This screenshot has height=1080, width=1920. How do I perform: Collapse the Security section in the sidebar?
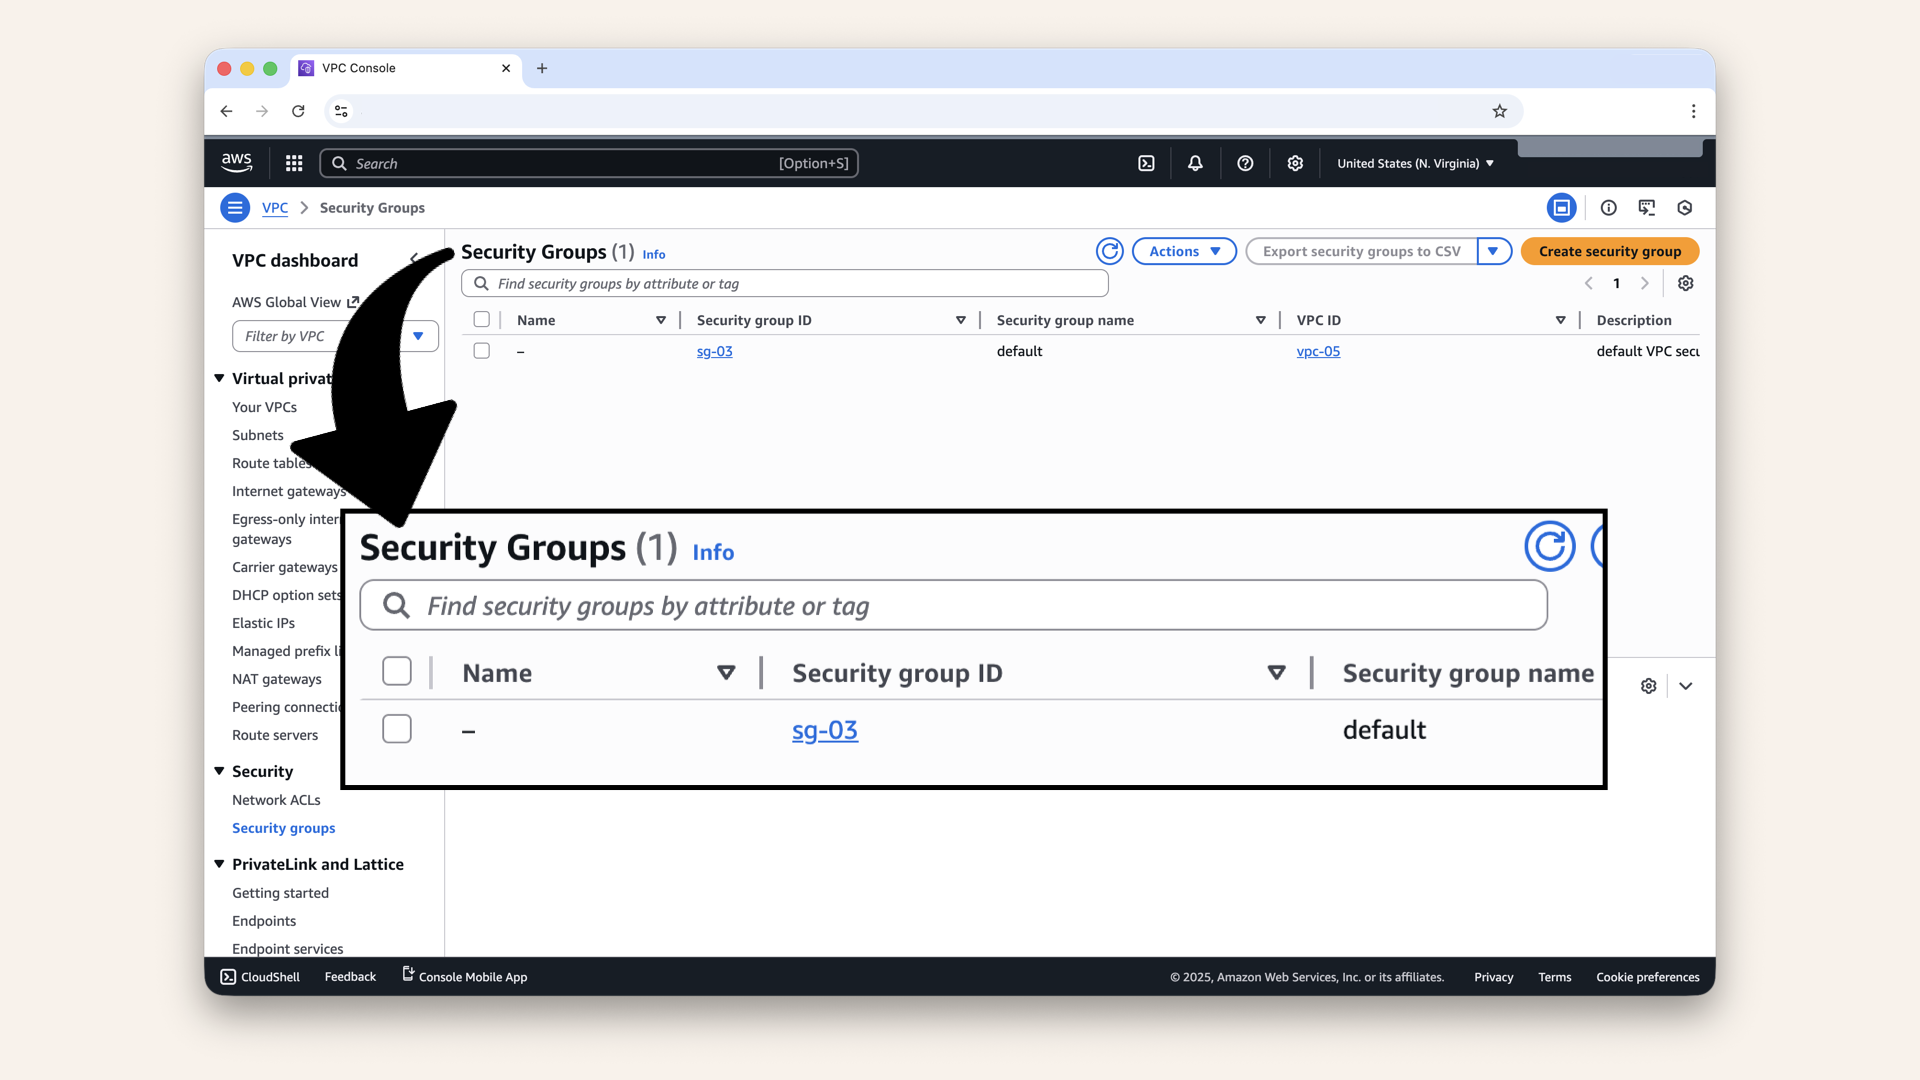pos(219,771)
